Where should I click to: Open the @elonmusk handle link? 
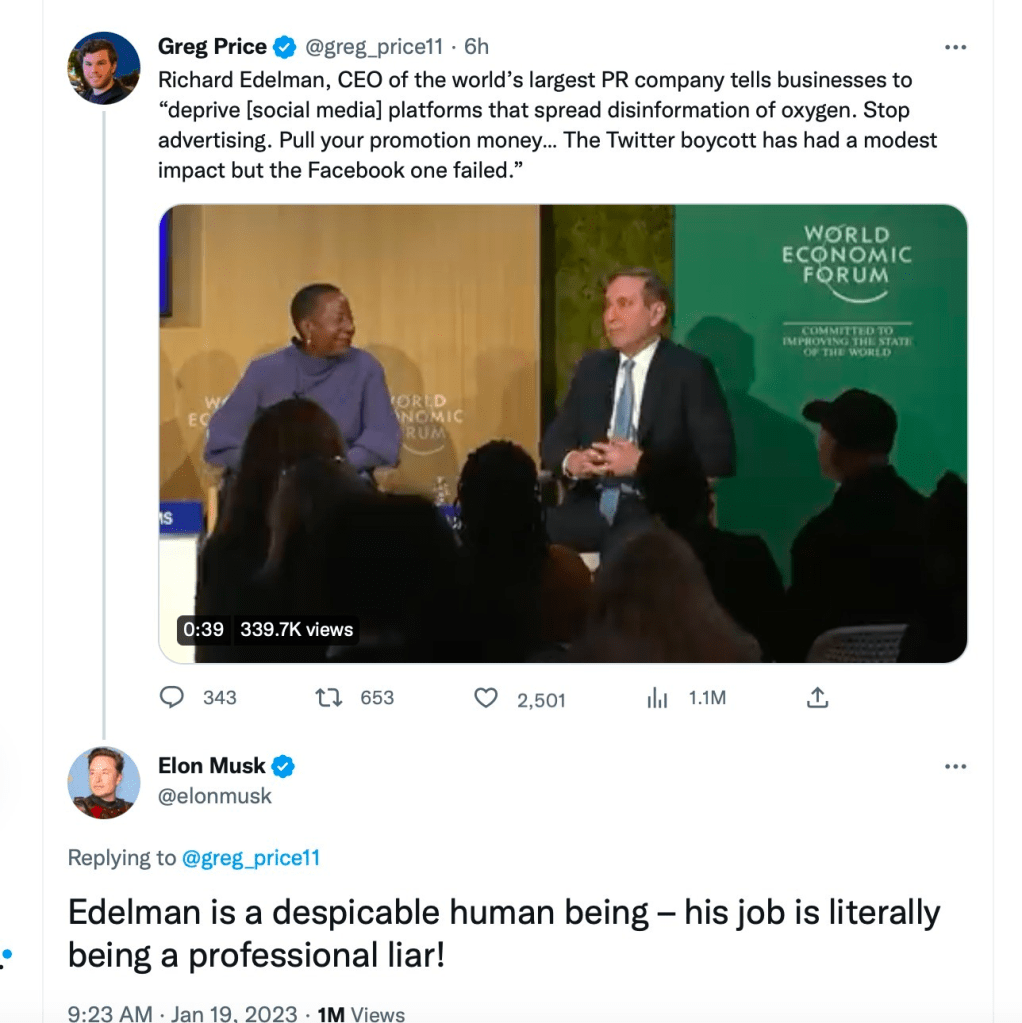coord(215,796)
